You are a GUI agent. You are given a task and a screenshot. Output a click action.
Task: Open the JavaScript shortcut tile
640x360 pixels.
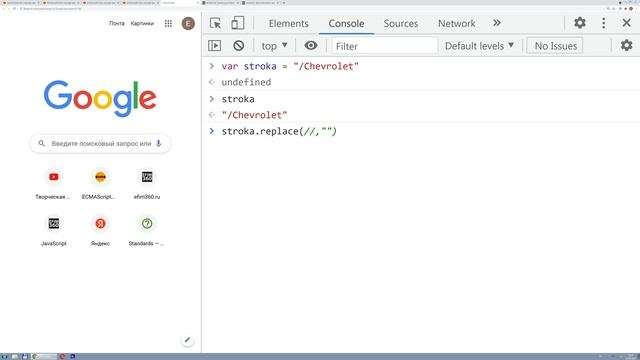pyautogui.click(x=53, y=231)
